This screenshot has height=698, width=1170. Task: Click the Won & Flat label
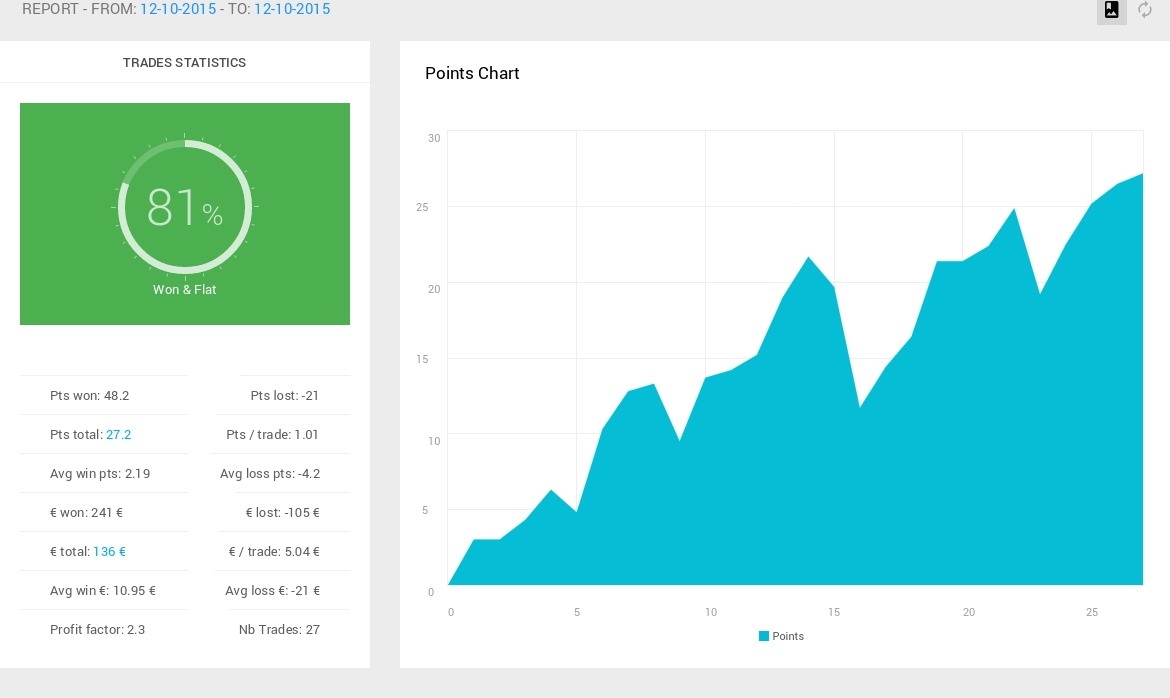[184, 290]
